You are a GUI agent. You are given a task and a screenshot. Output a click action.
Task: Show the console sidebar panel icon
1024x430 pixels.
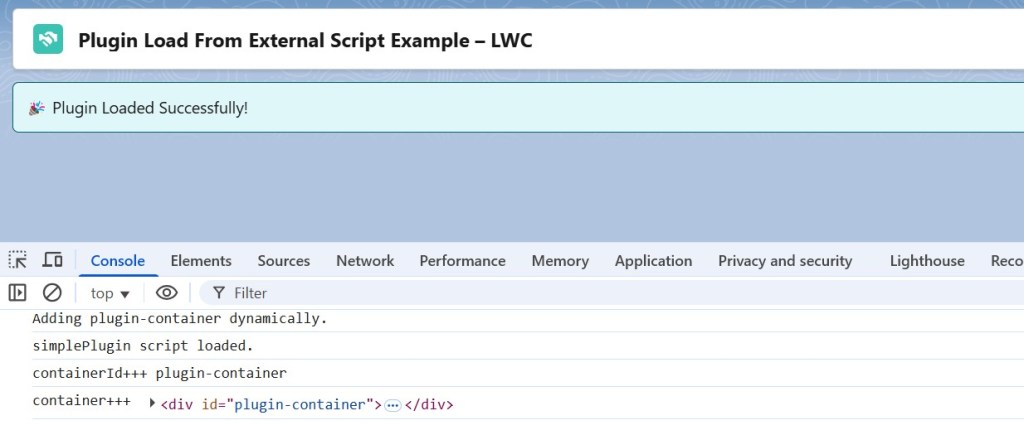point(18,293)
